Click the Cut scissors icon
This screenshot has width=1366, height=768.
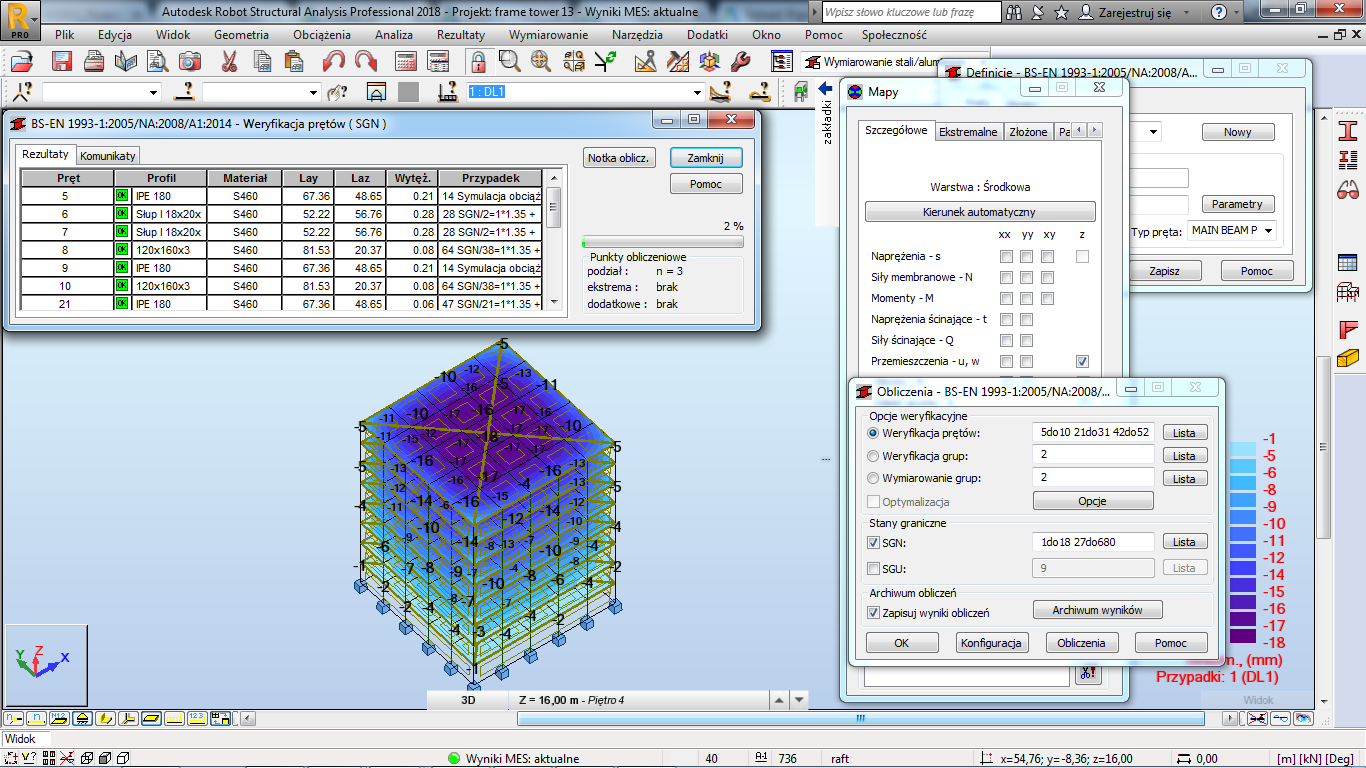[x=230, y=60]
